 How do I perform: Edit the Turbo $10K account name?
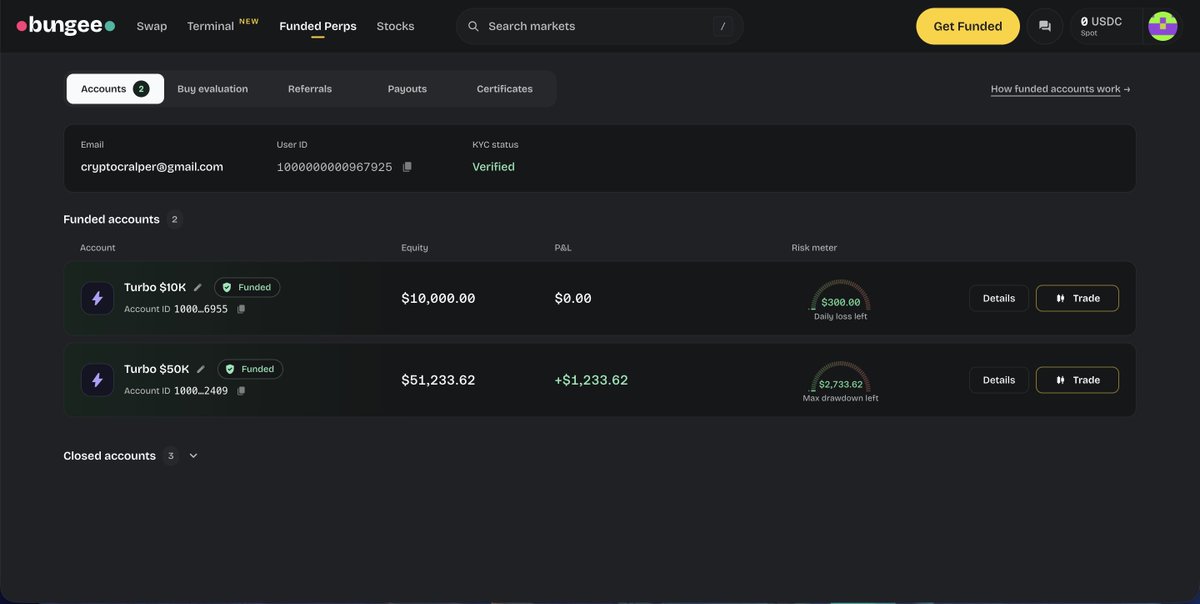(x=198, y=287)
